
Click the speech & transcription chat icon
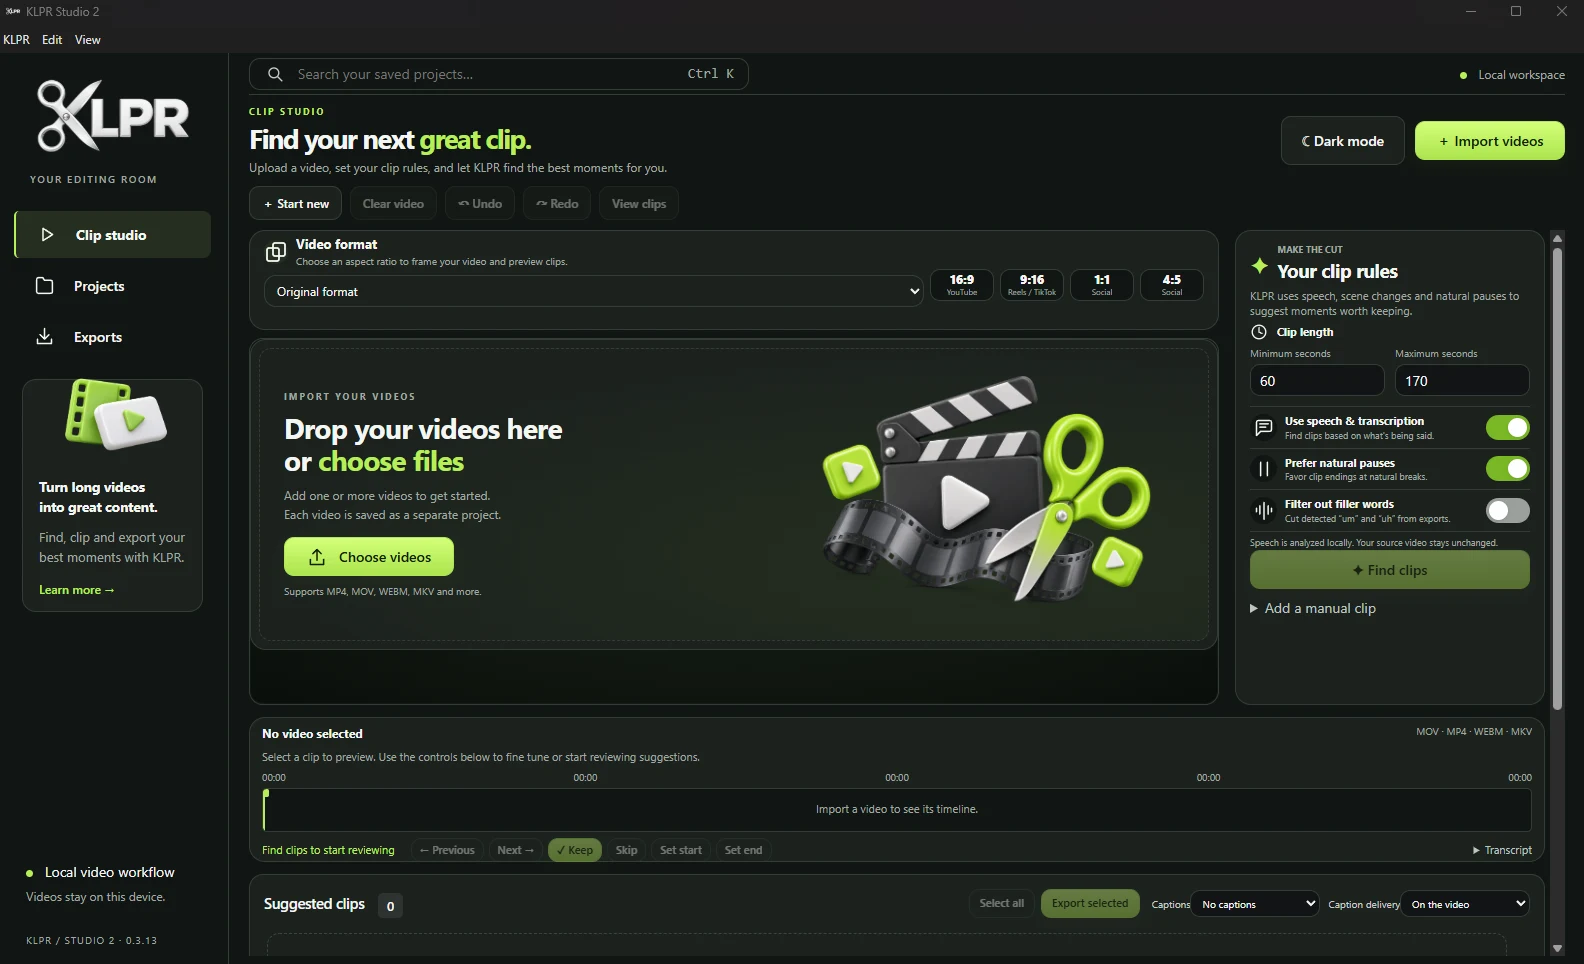(1264, 428)
